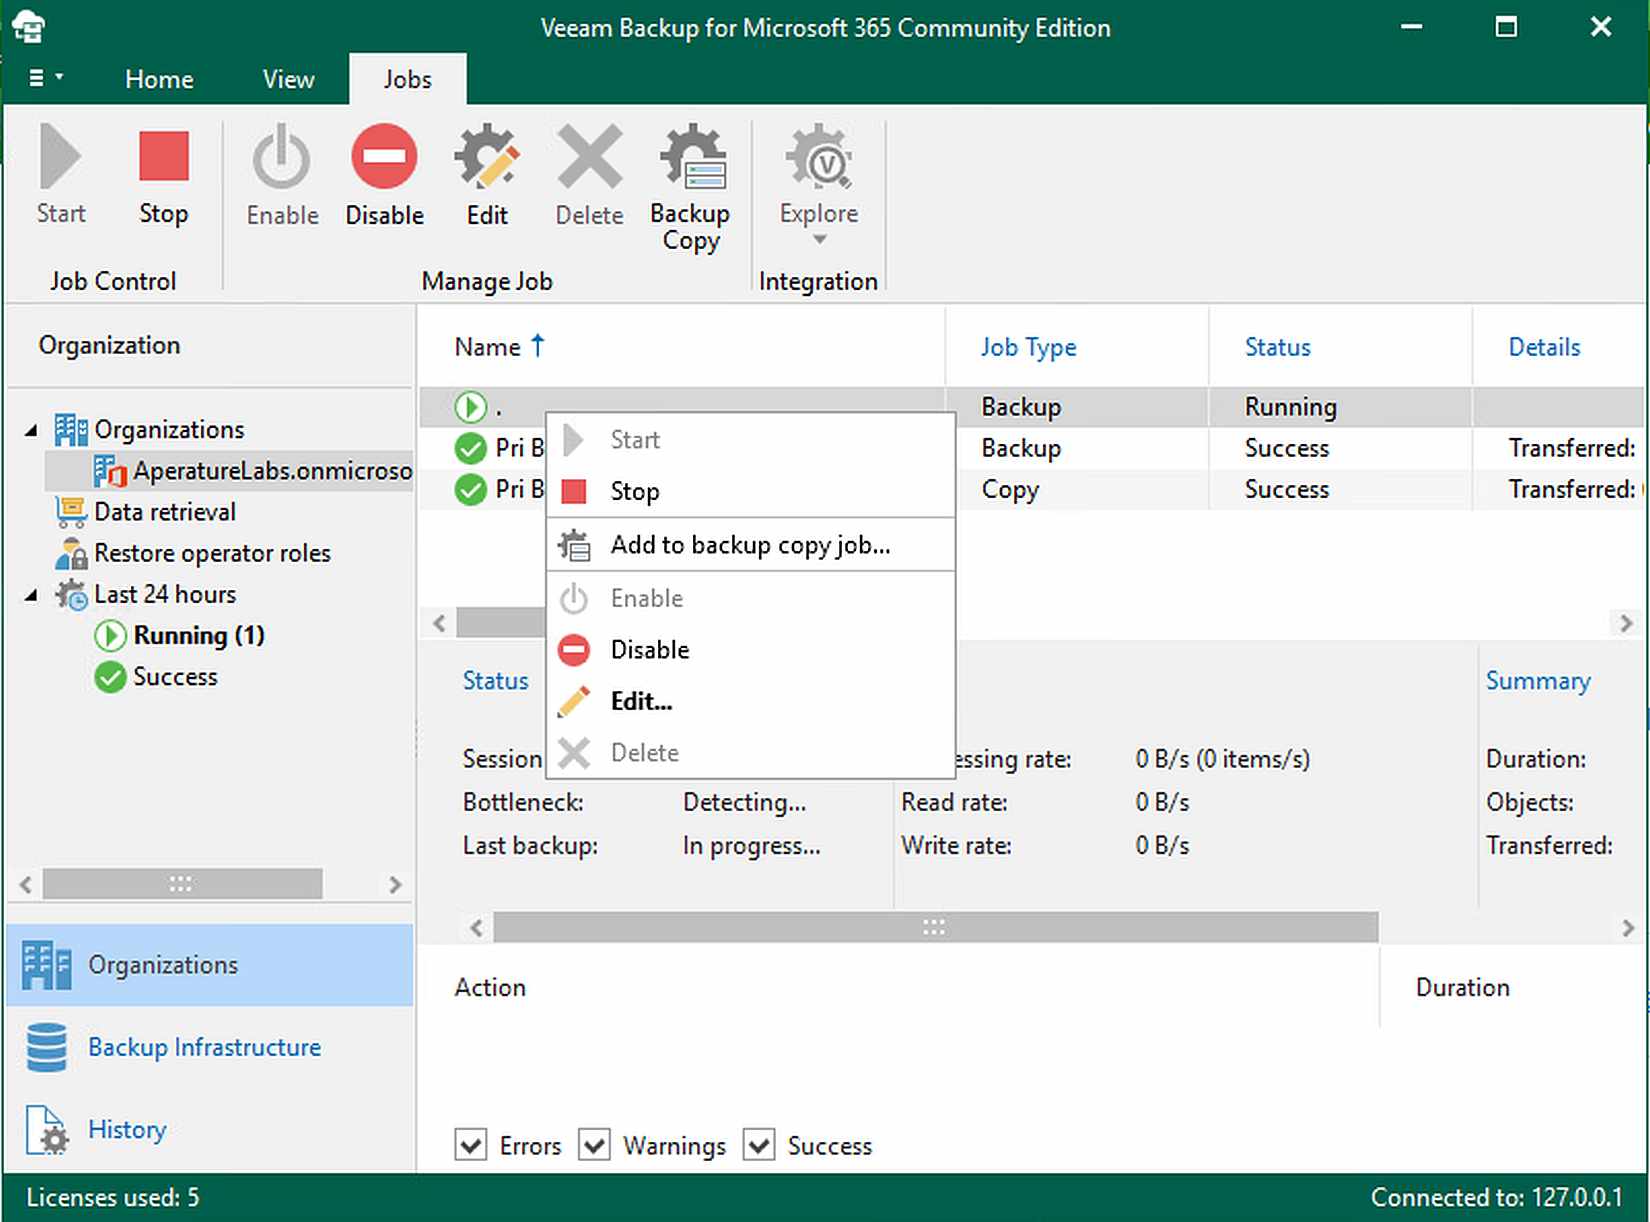
Task: Toggle the Warnings checkbox
Action: point(594,1144)
